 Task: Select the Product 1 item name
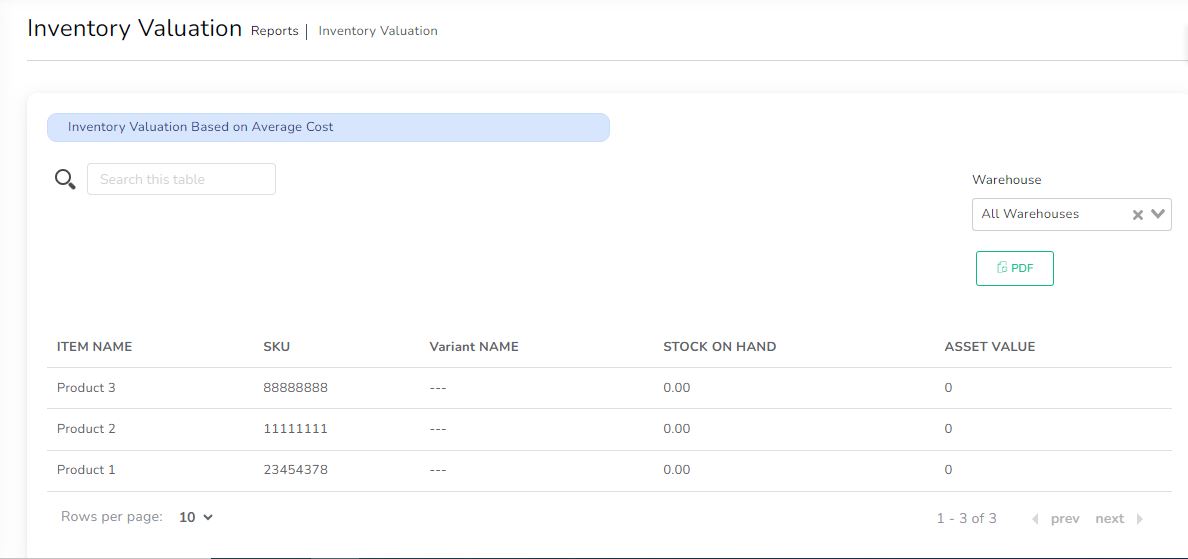point(86,470)
